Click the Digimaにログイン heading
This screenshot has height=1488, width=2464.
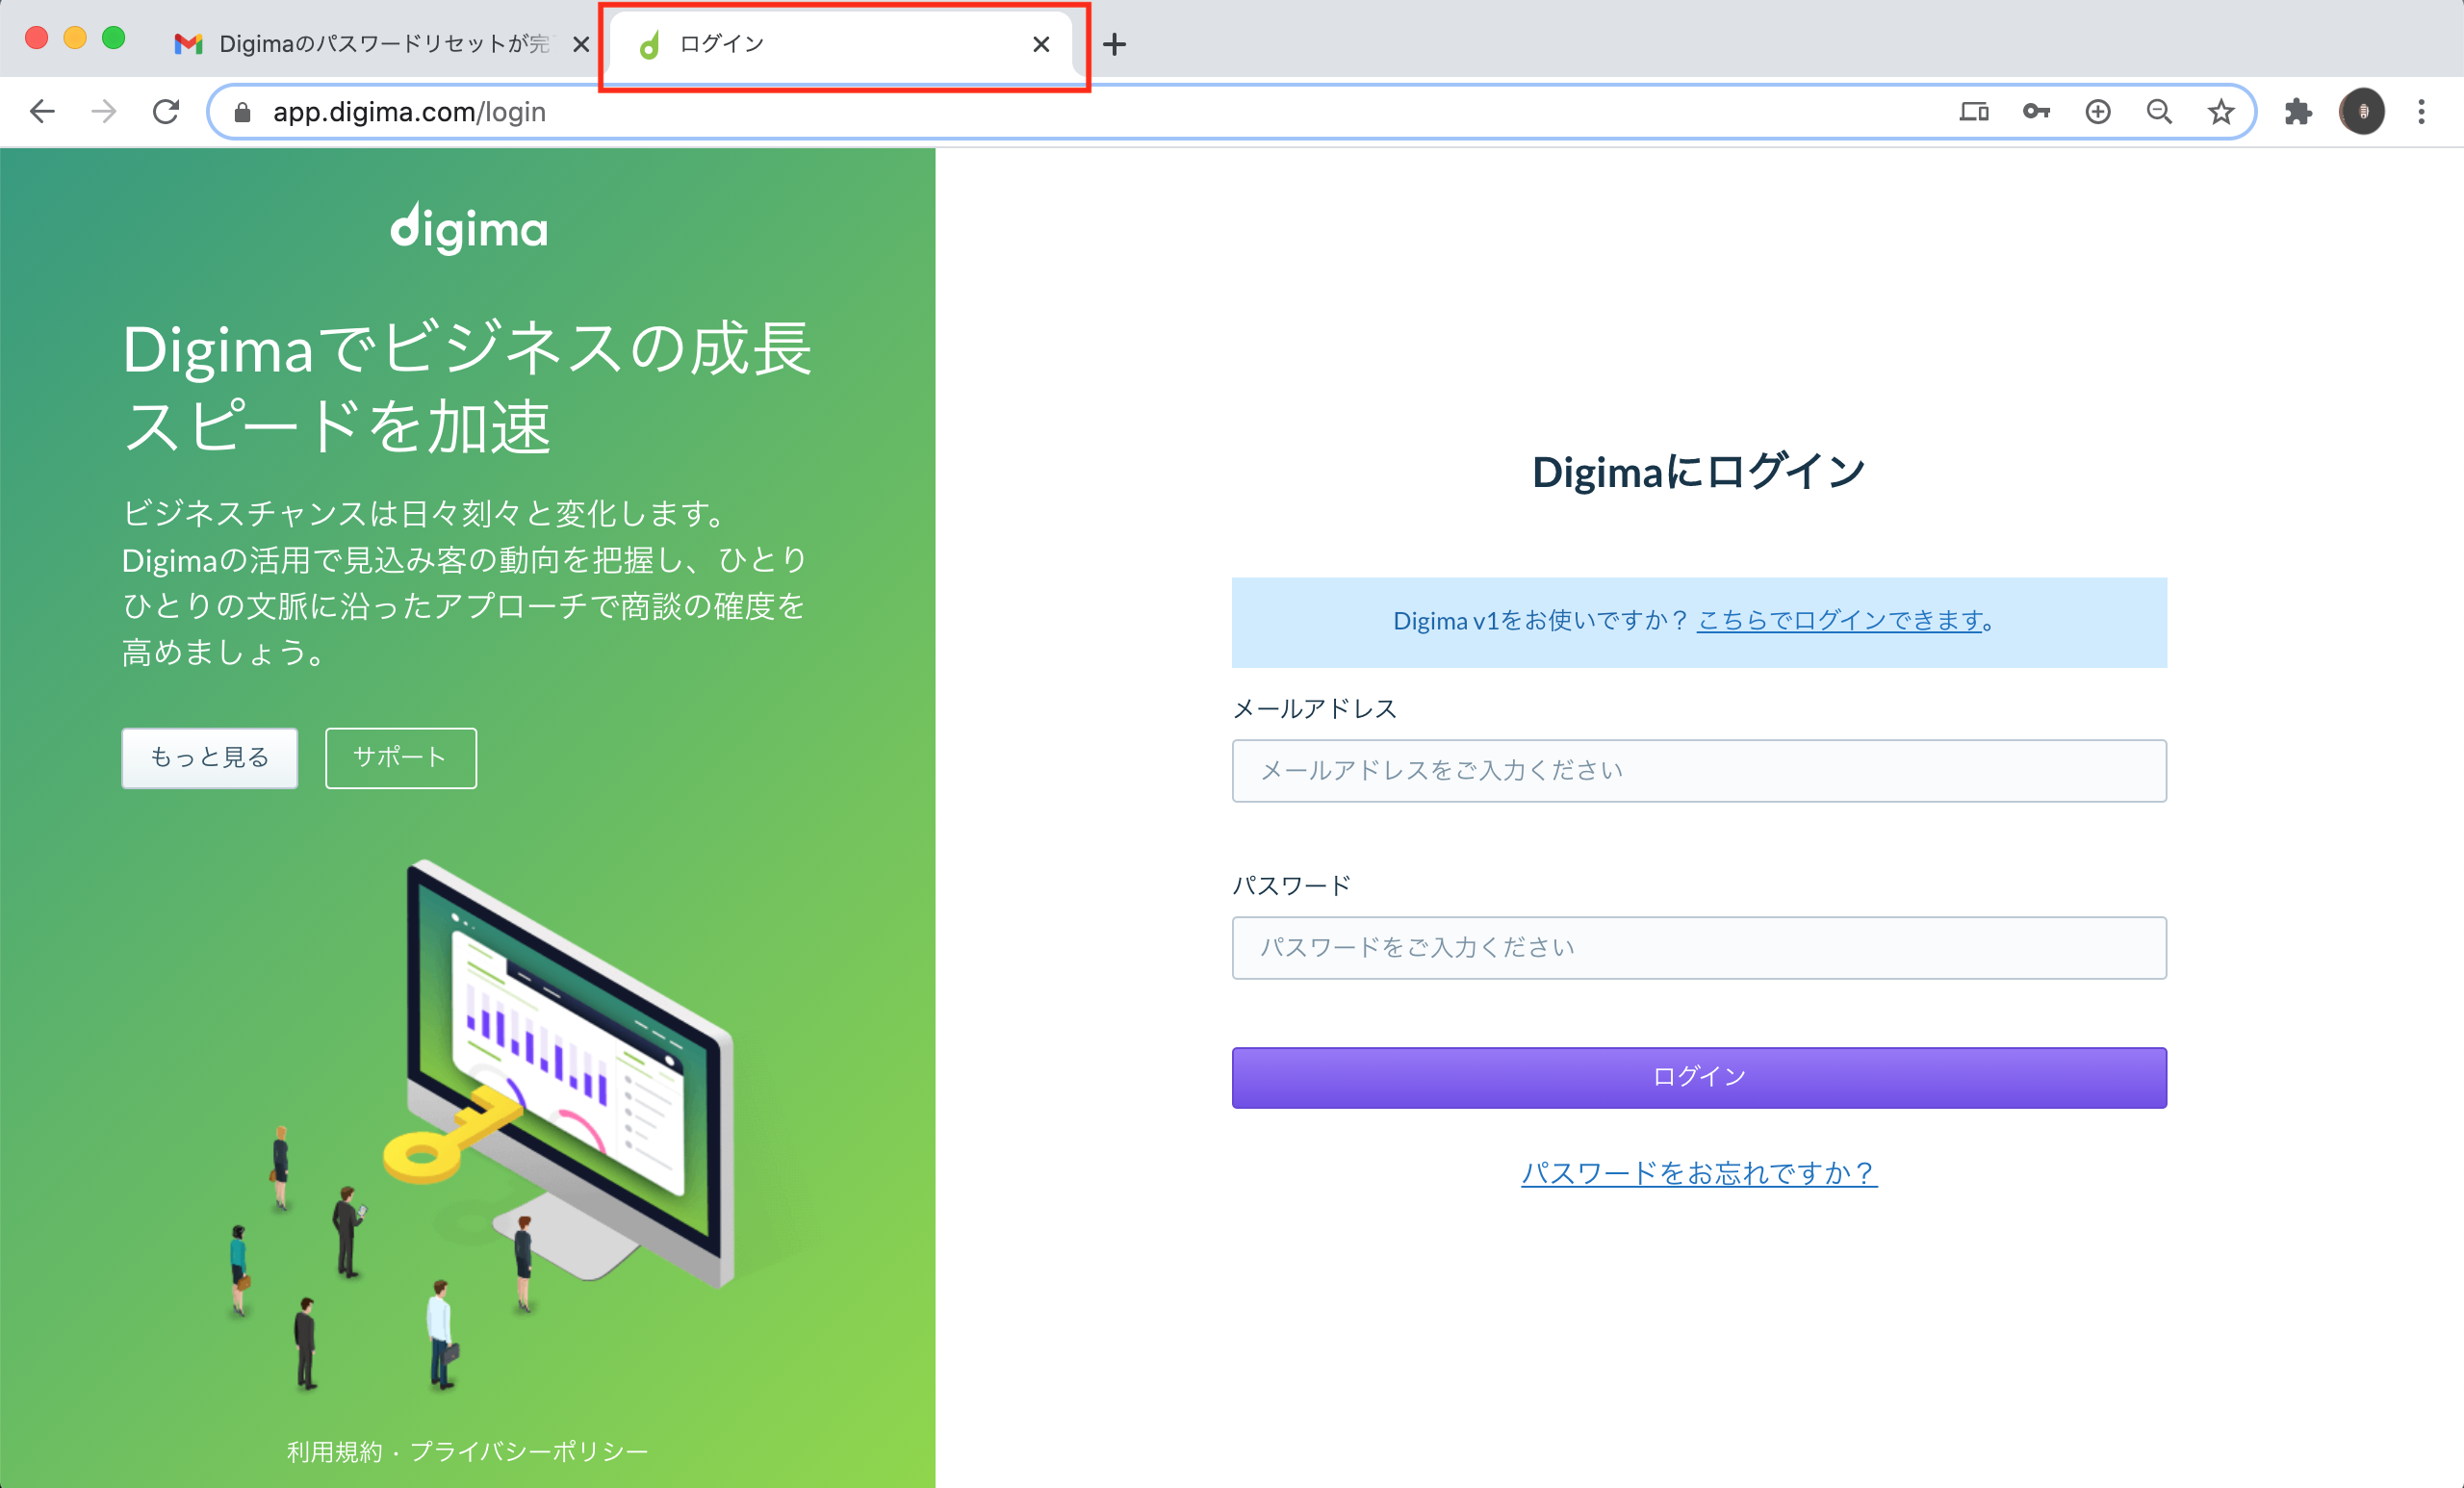point(1699,472)
